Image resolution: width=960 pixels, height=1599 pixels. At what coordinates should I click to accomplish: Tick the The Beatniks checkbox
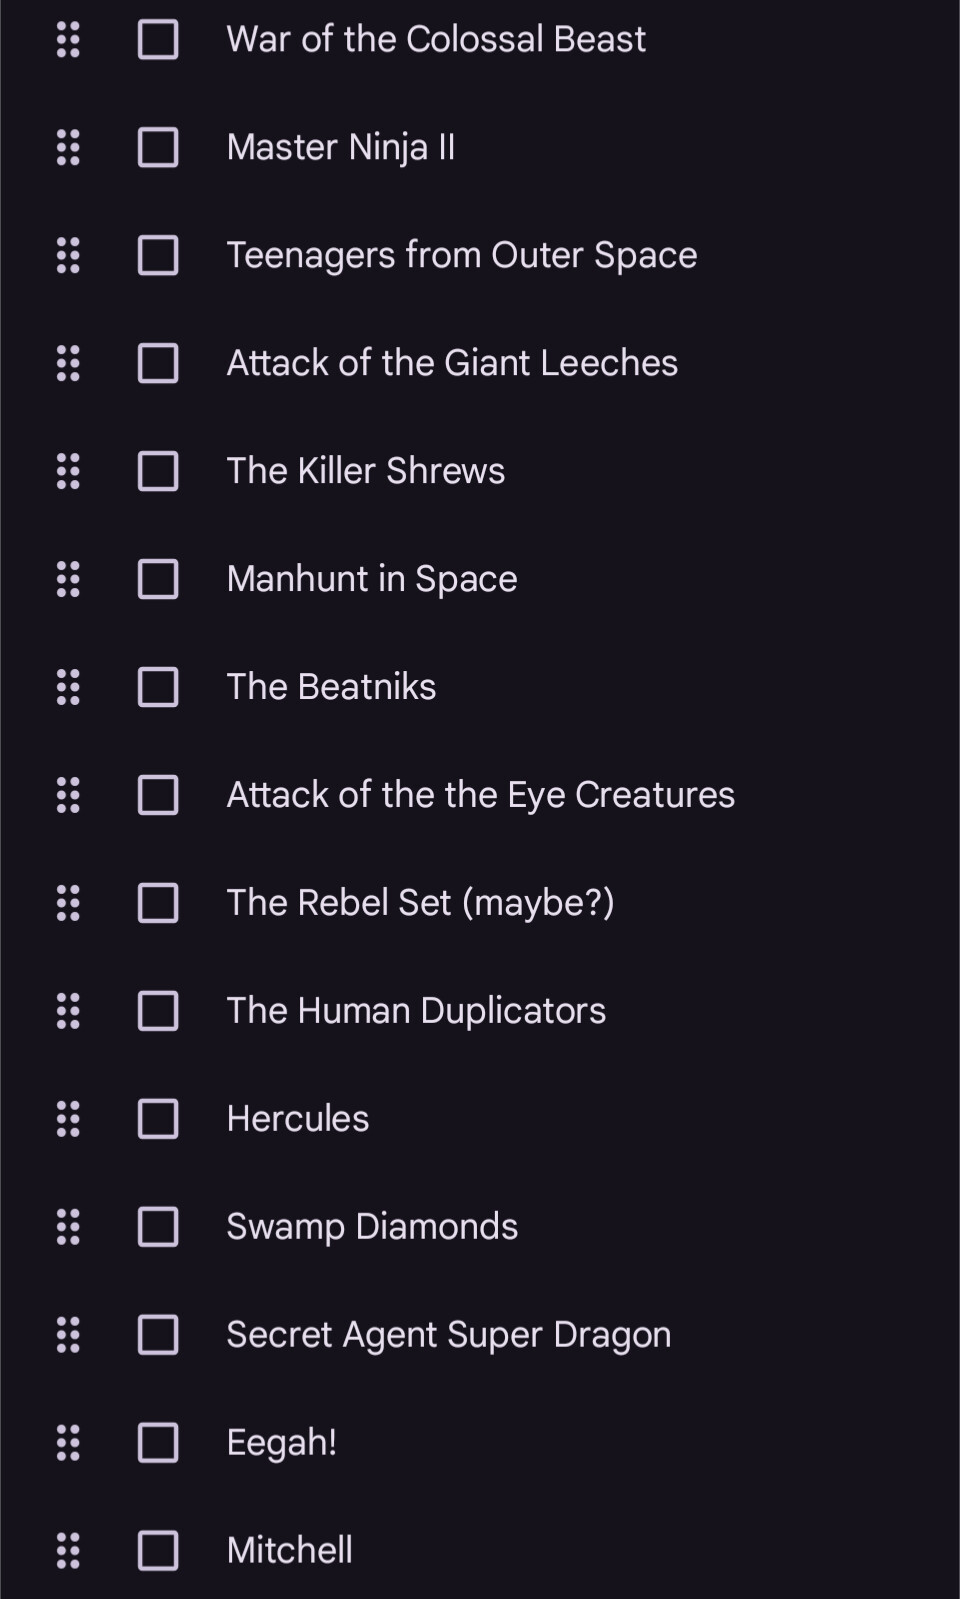[158, 688]
